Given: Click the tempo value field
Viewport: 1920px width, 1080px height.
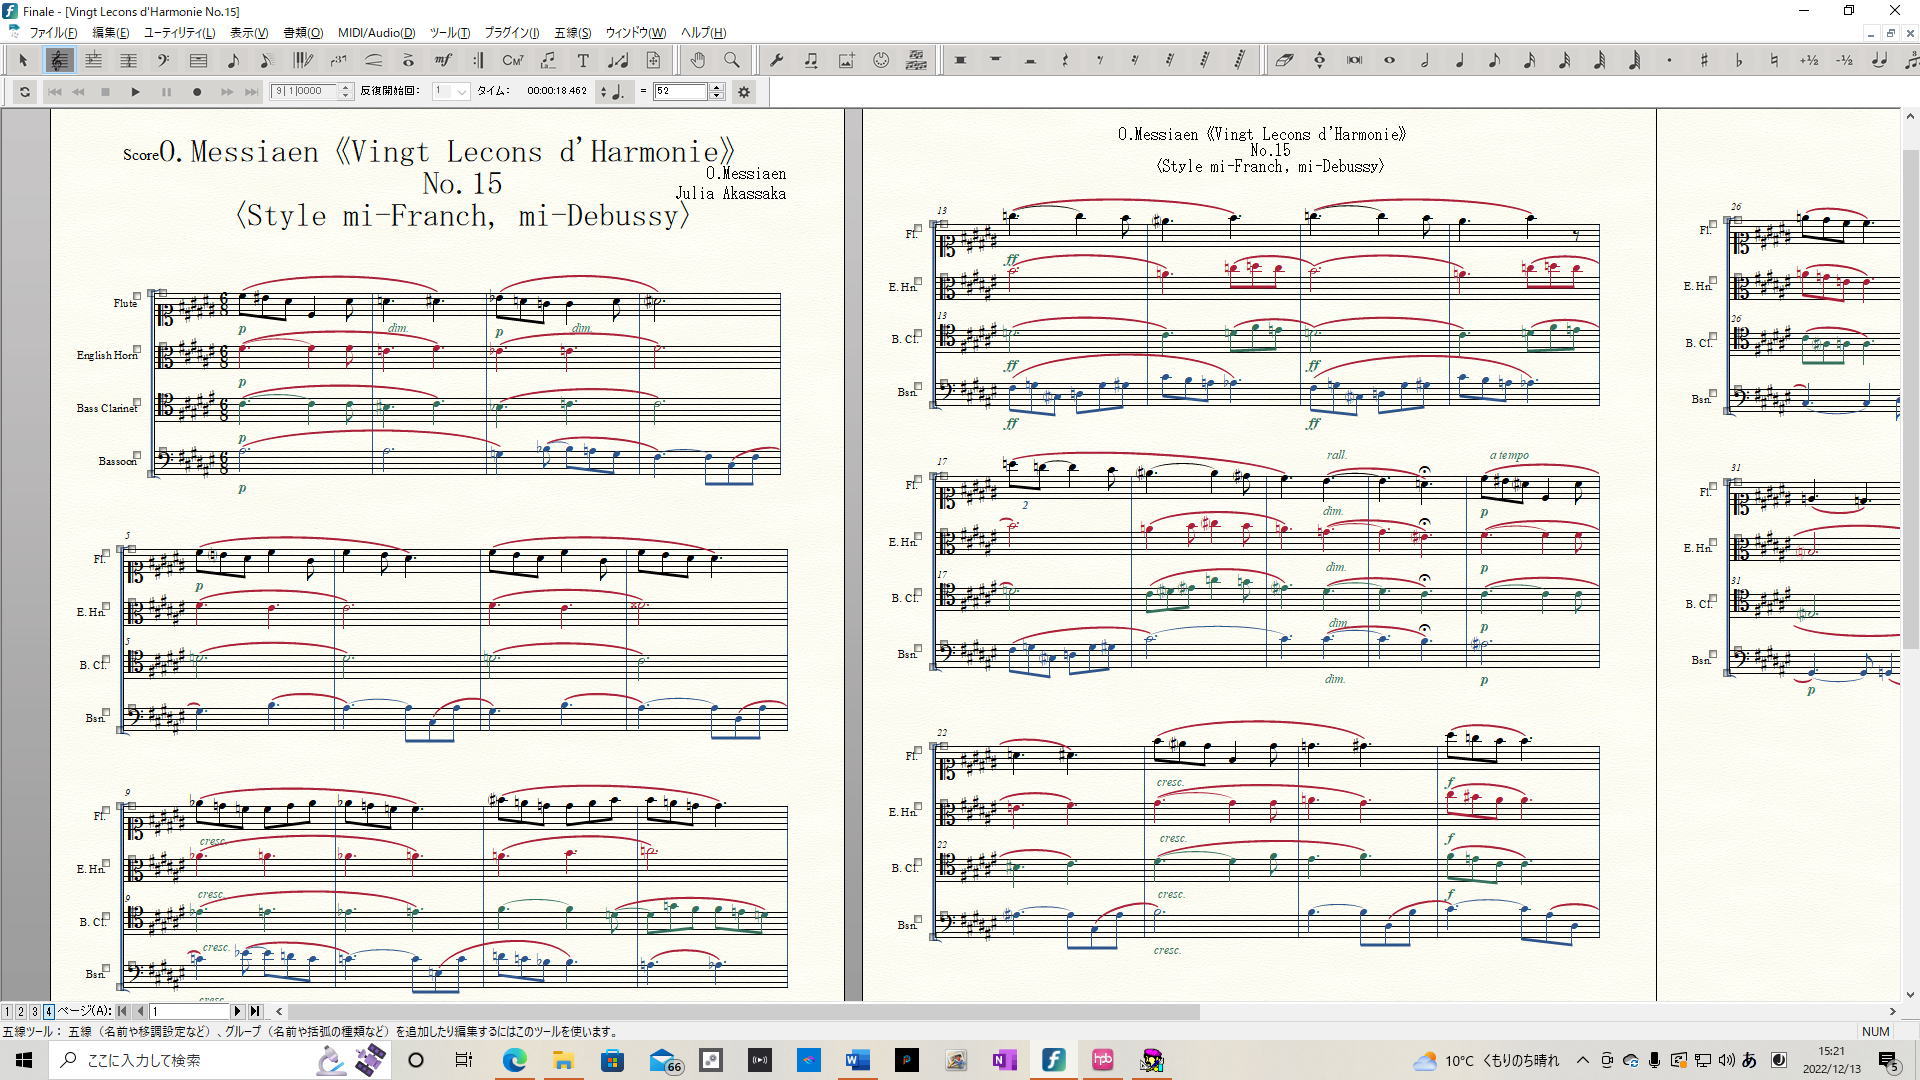Looking at the screenshot, I should (681, 91).
